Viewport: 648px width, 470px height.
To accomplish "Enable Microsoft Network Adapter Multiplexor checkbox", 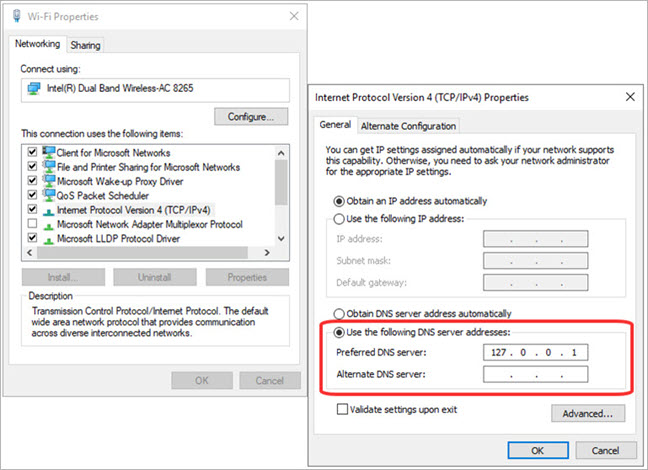I will (32, 225).
